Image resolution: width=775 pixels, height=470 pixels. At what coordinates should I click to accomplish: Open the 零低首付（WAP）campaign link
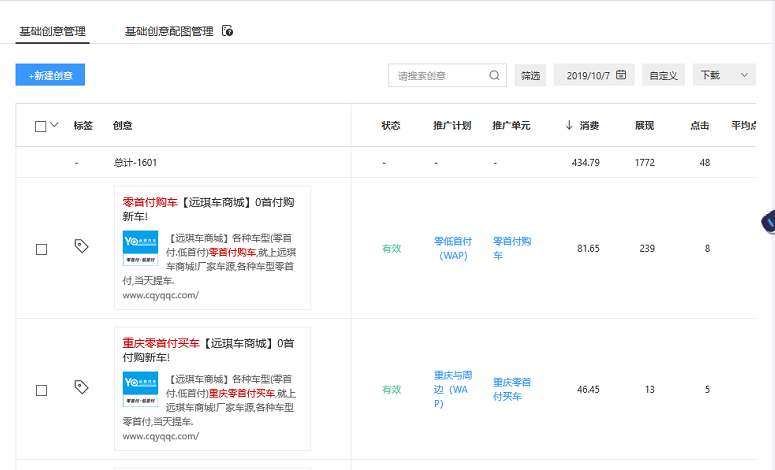[x=452, y=248]
